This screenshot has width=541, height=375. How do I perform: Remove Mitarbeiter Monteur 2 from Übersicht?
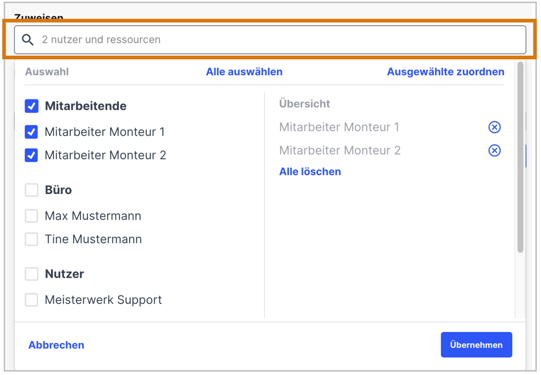(x=494, y=150)
